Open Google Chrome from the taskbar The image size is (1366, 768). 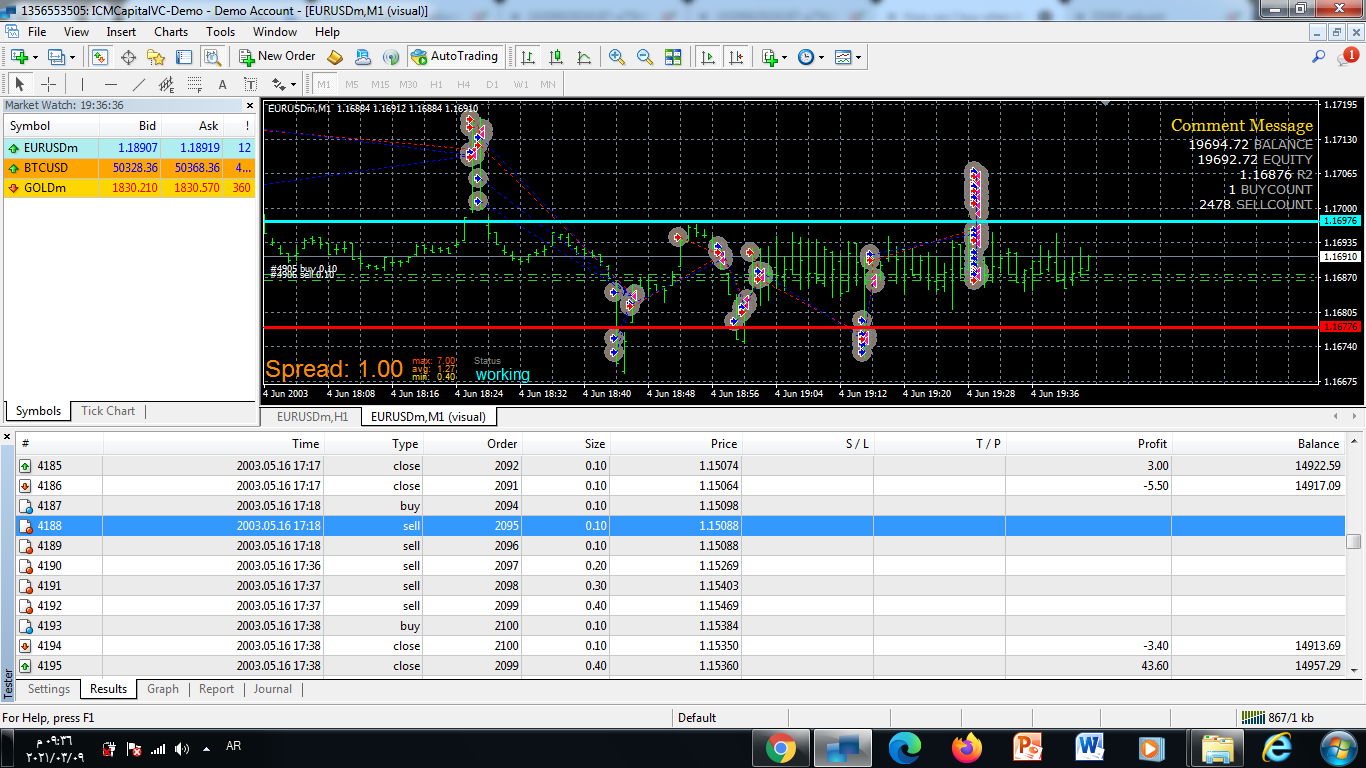(781, 747)
